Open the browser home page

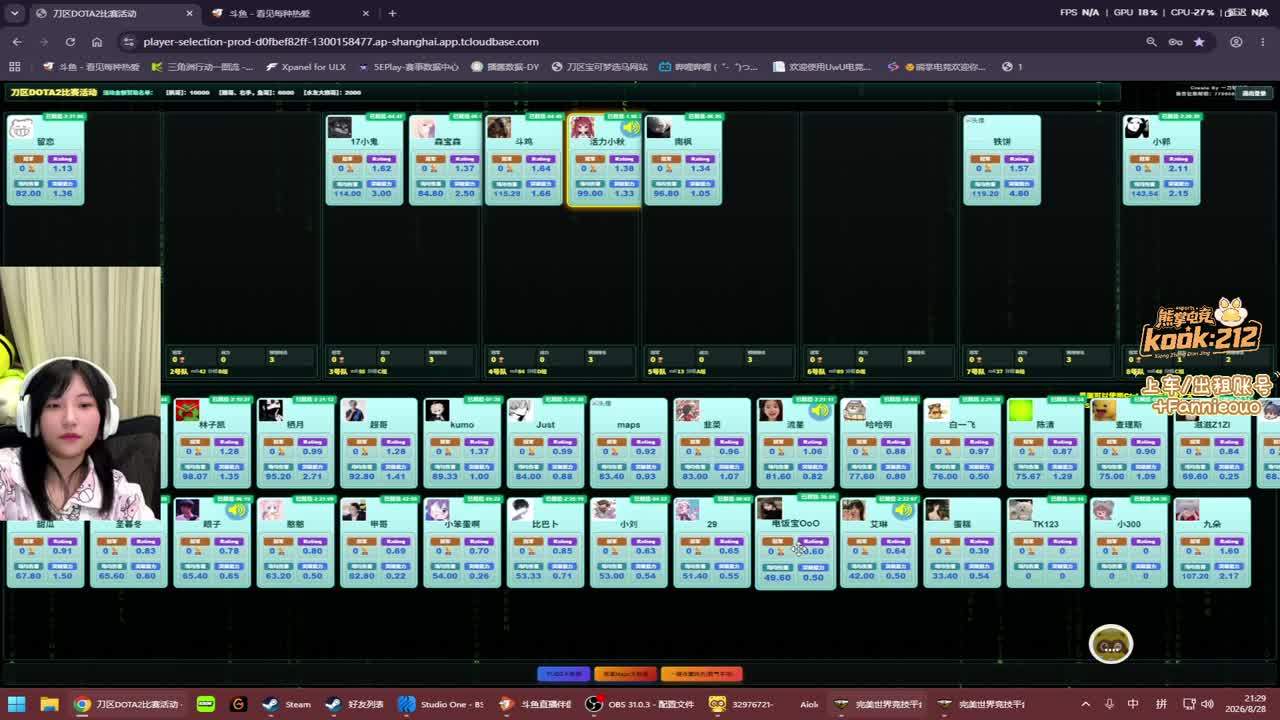(97, 42)
